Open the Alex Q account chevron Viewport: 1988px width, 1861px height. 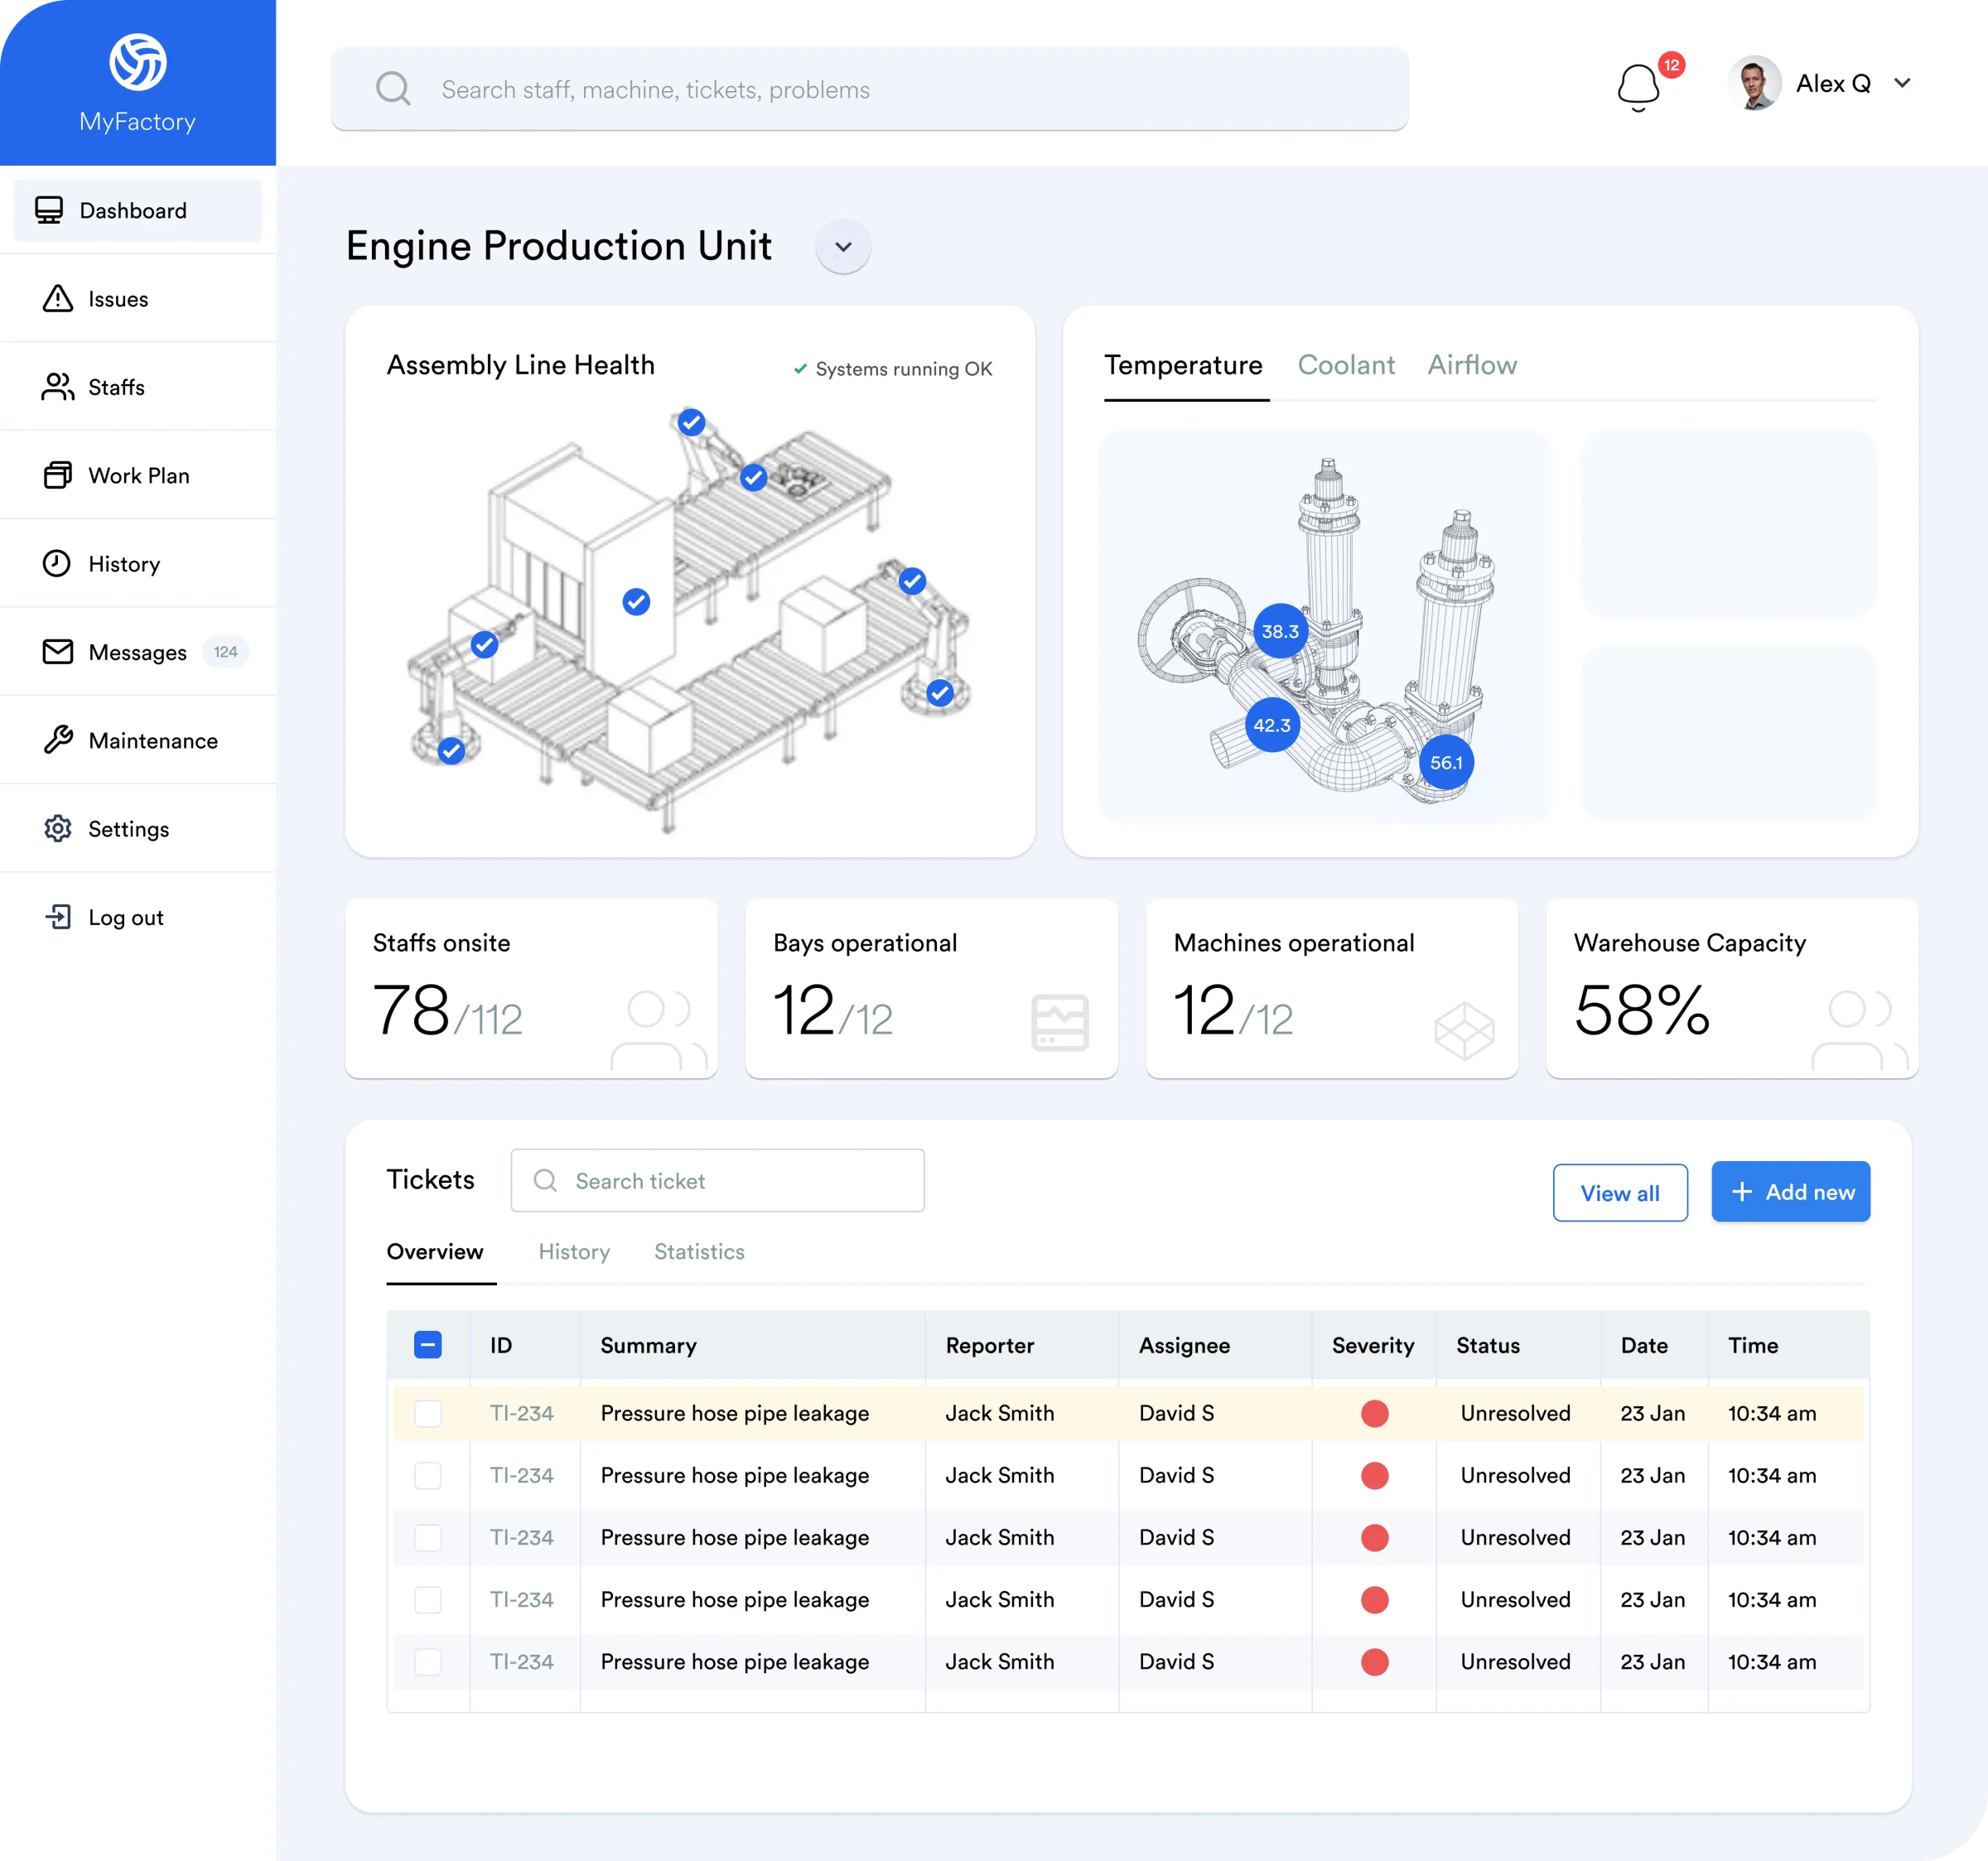1902,83
